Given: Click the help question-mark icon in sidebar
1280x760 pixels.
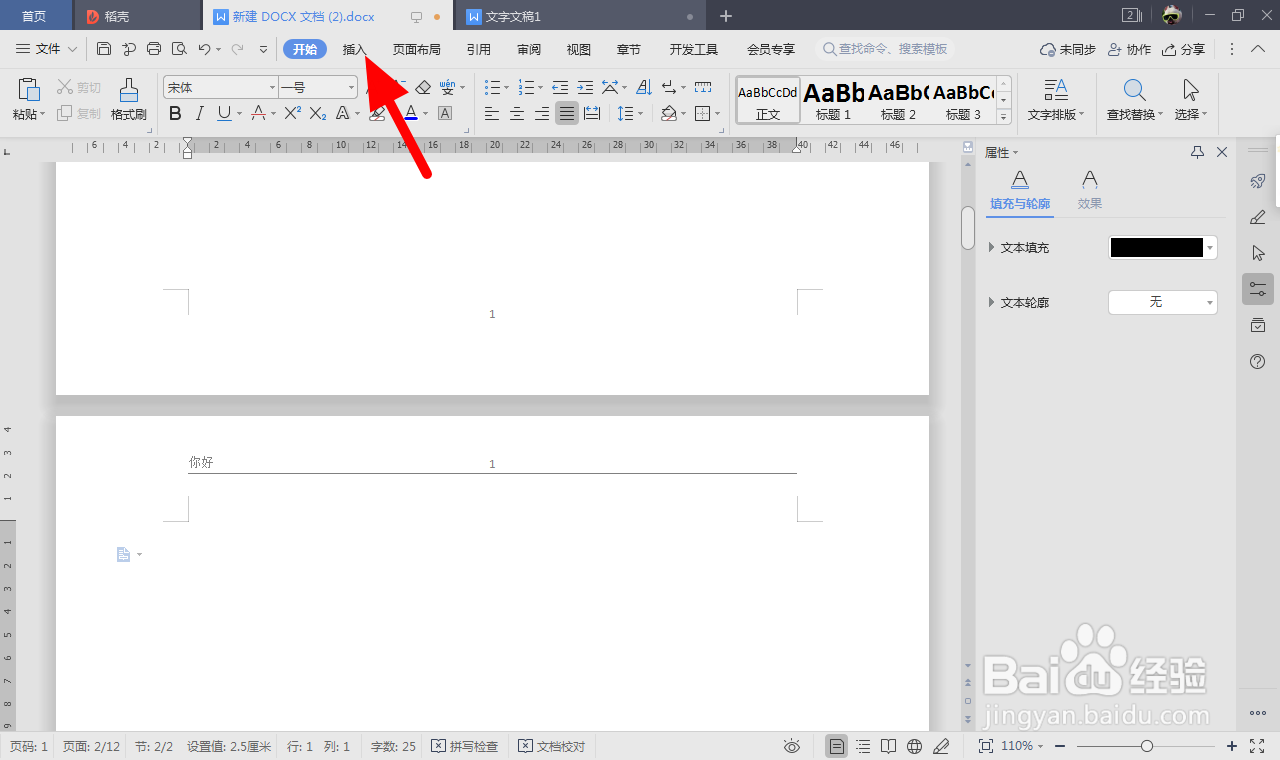Looking at the screenshot, I should 1258,361.
